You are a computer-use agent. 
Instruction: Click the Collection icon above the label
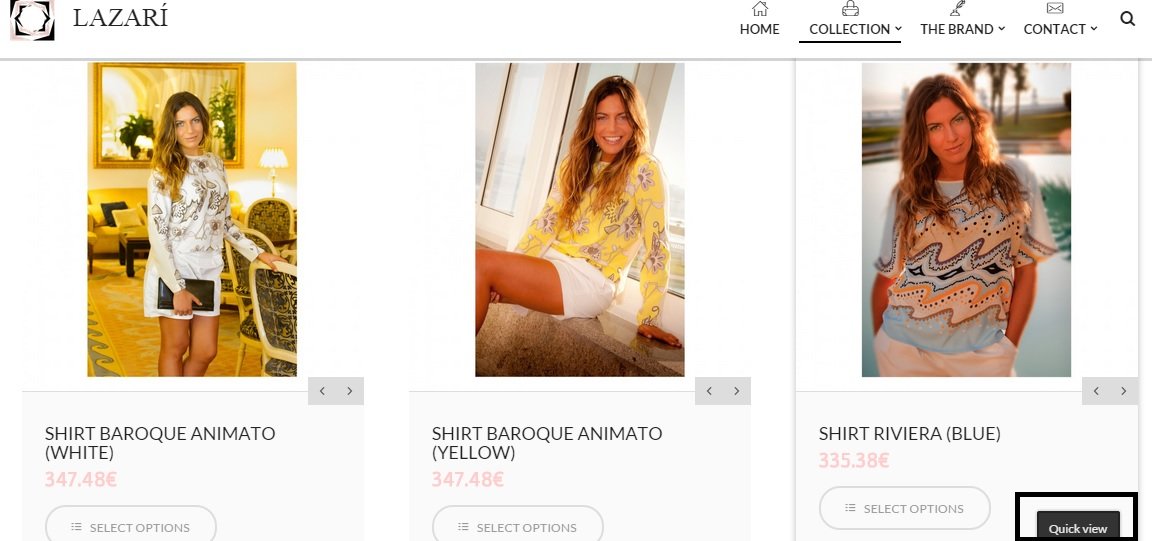tap(850, 9)
